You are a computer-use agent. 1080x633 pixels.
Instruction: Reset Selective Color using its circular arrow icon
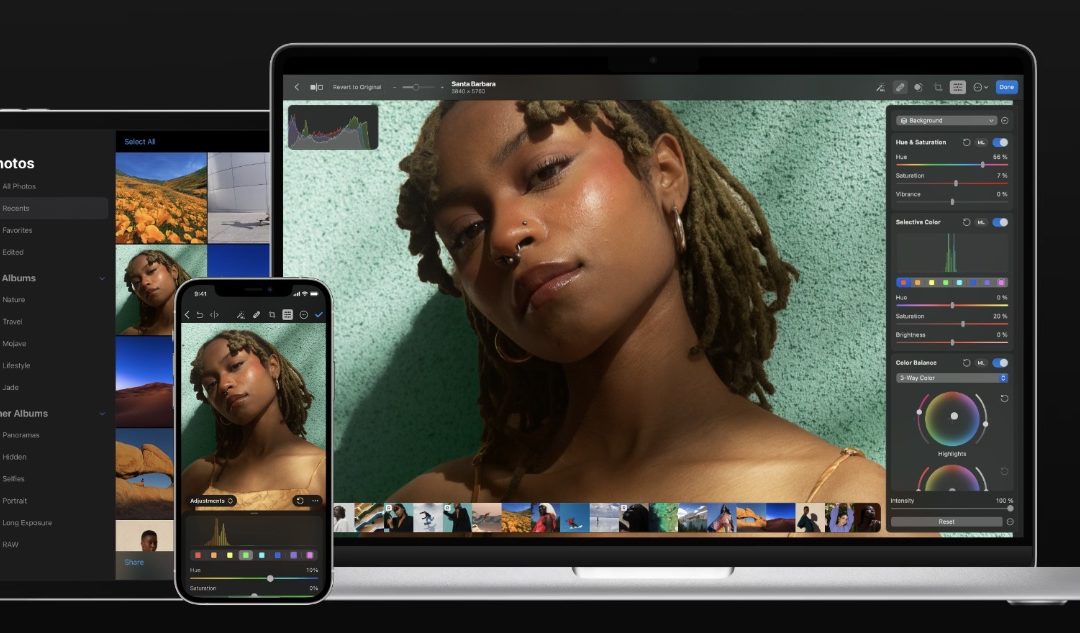point(966,222)
